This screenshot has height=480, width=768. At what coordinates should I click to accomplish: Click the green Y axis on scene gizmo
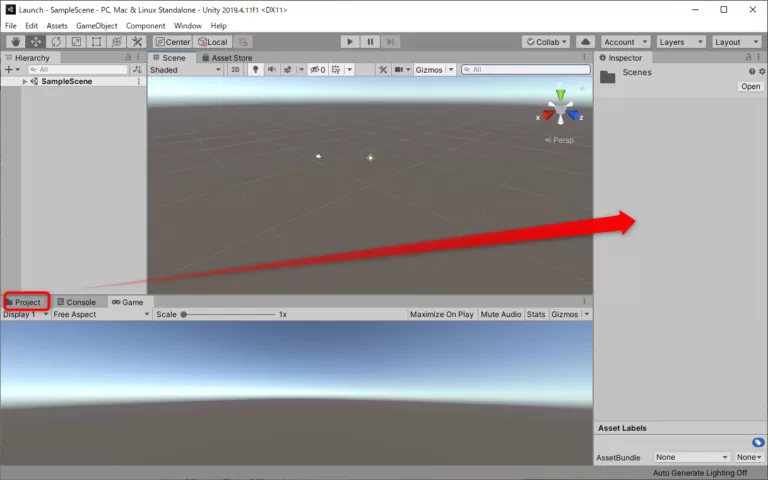[x=560, y=95]
